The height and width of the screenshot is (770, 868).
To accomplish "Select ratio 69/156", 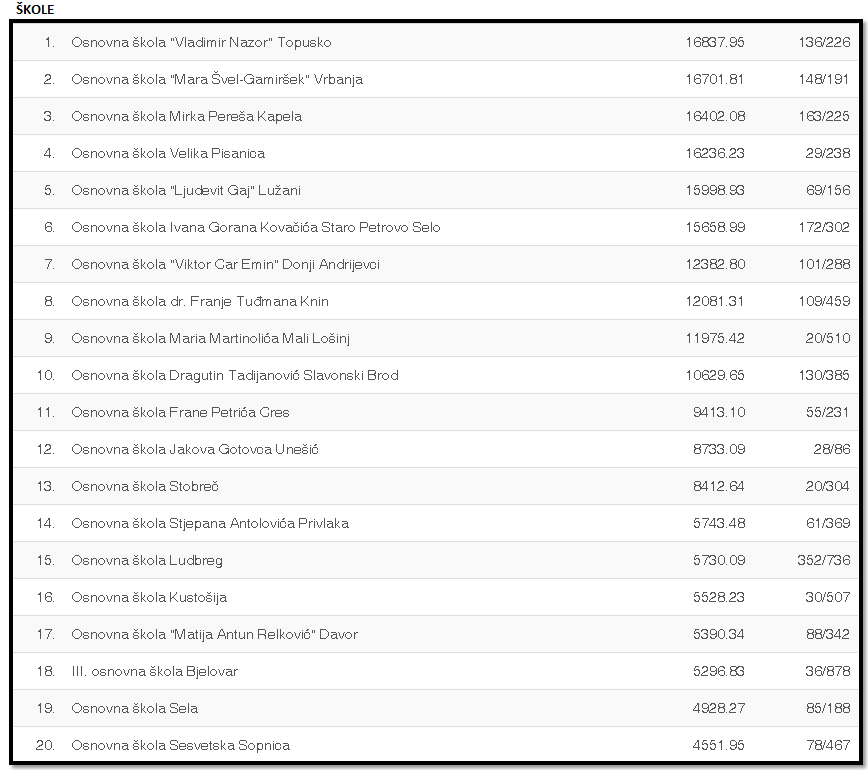I will click(828, 190).
